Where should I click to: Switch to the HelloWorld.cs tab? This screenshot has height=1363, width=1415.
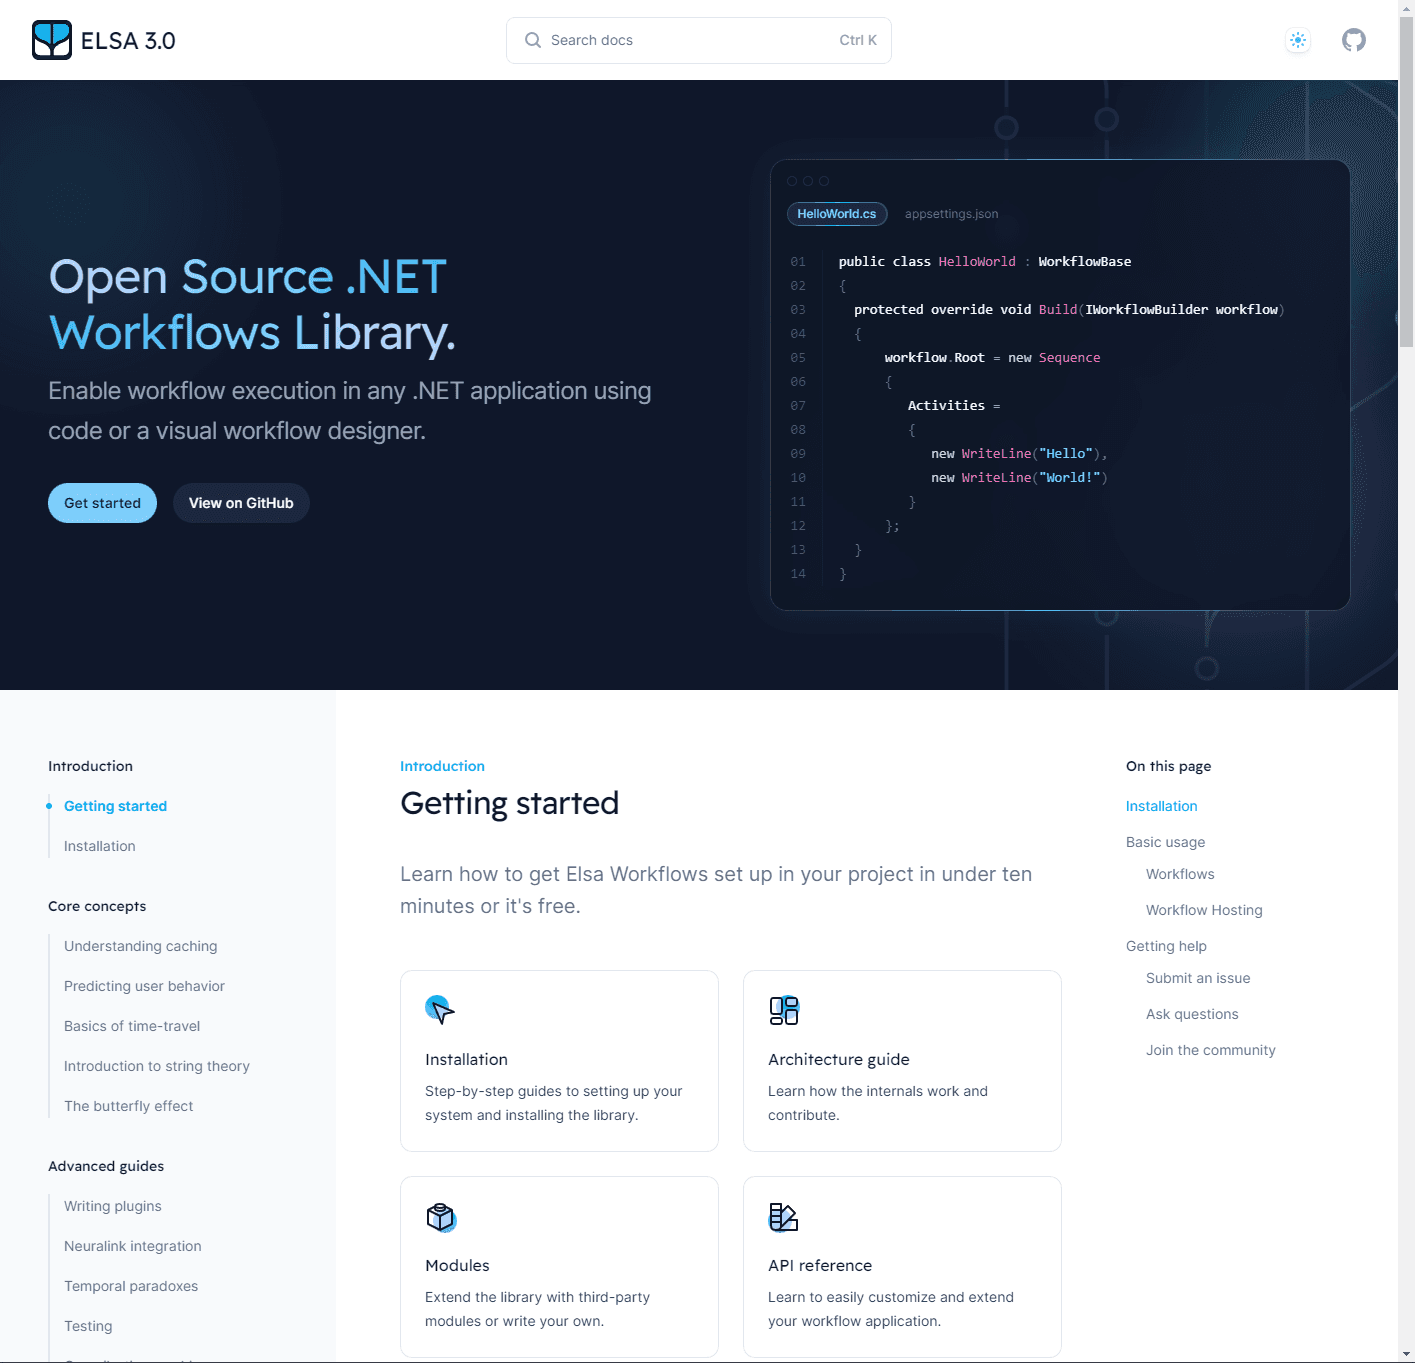(x=836, y=214)
